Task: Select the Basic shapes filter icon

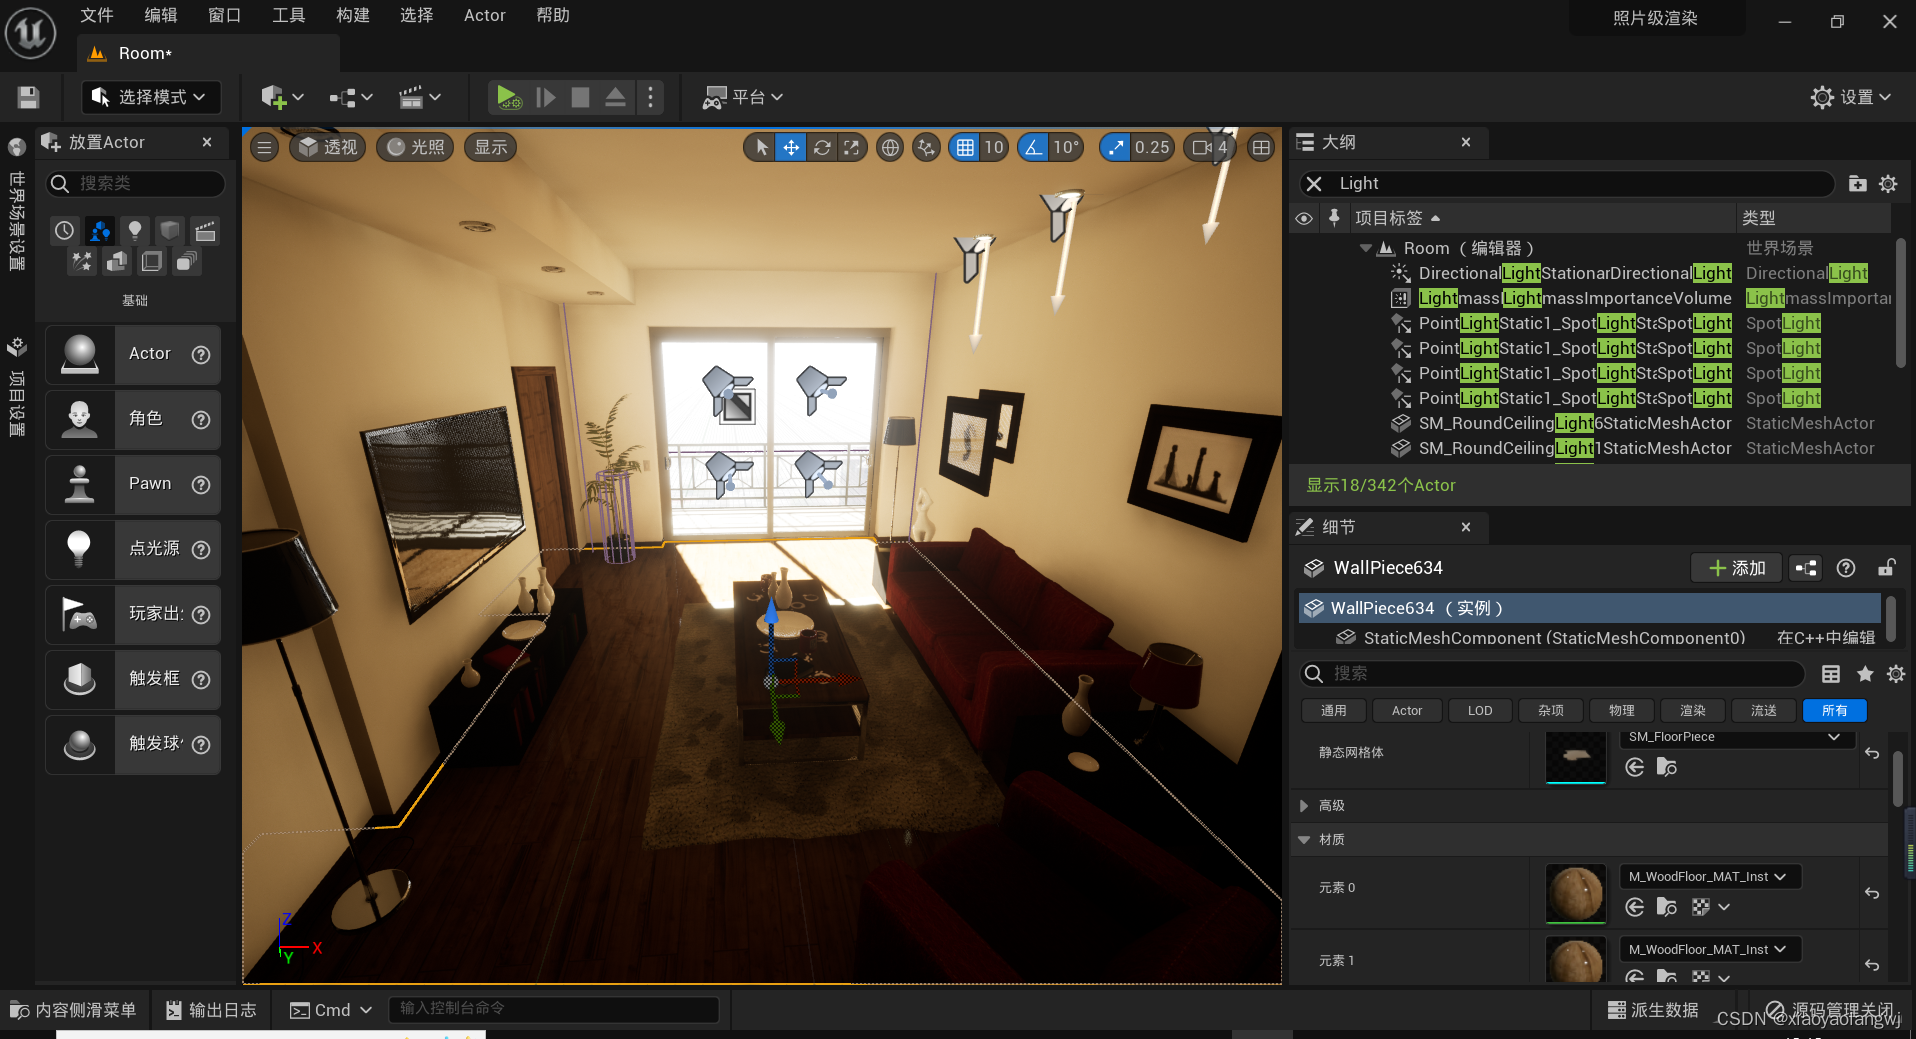Action: tap(99, 231)
